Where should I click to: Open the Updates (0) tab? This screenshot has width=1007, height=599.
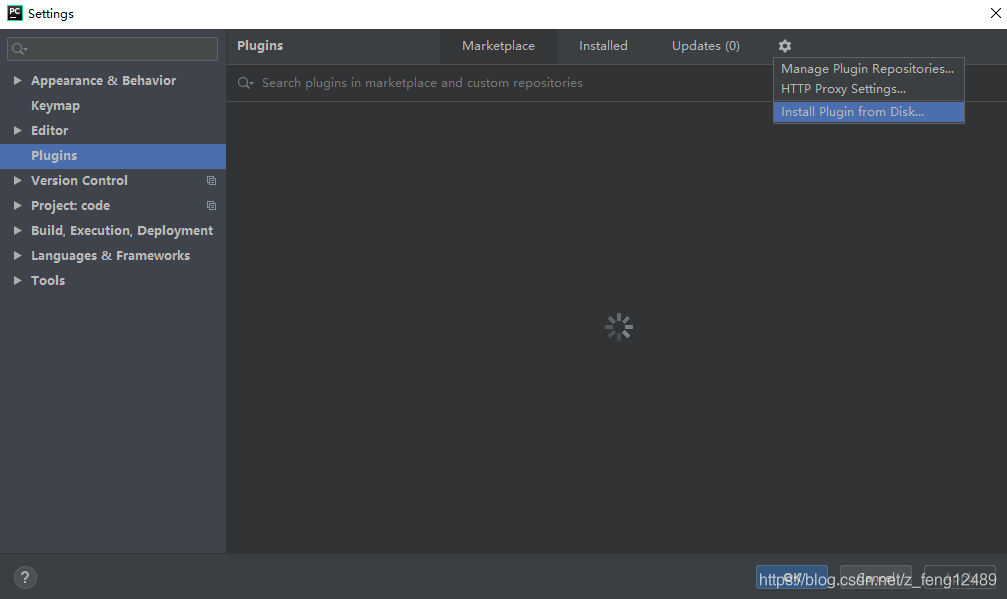[706, 46]
